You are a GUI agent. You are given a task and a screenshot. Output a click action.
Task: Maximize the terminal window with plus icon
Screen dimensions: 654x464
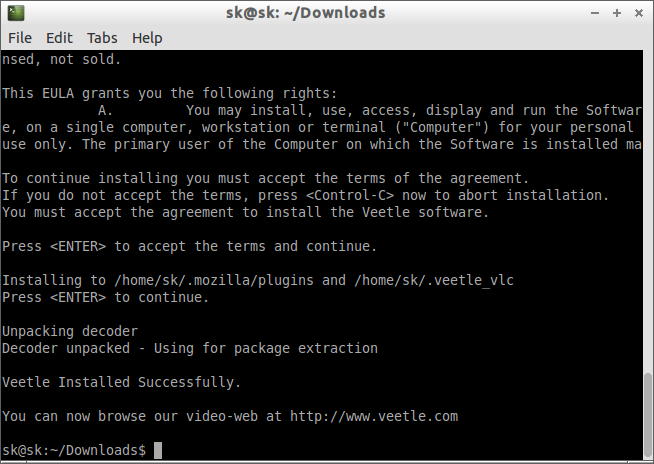pos(617,13)
